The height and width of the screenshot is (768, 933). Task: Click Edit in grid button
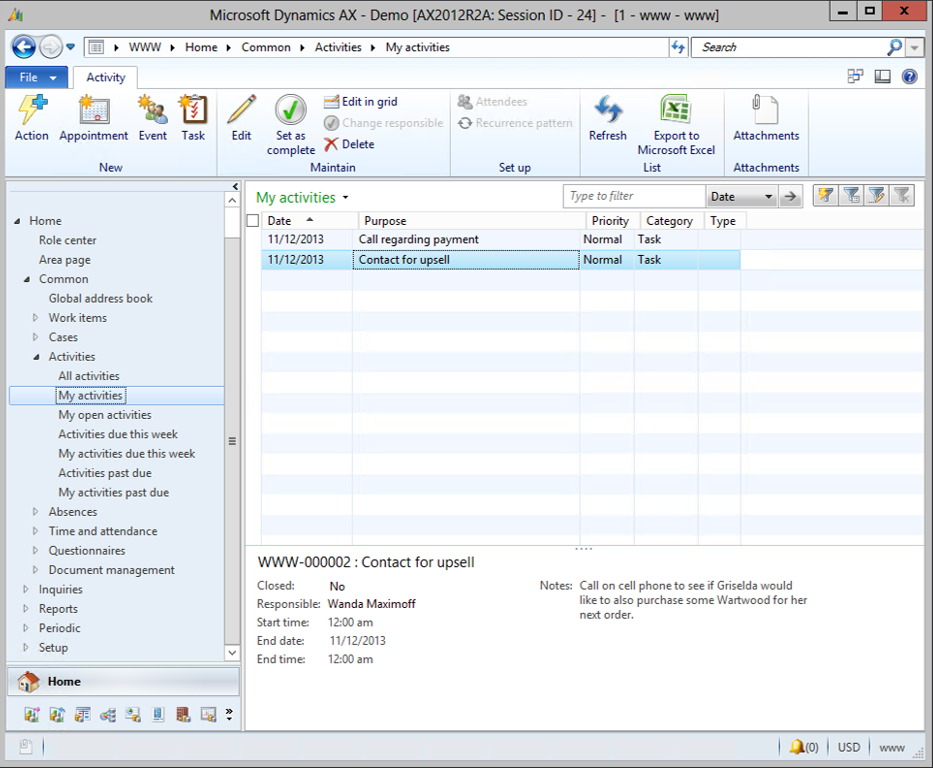click(361, 102)
